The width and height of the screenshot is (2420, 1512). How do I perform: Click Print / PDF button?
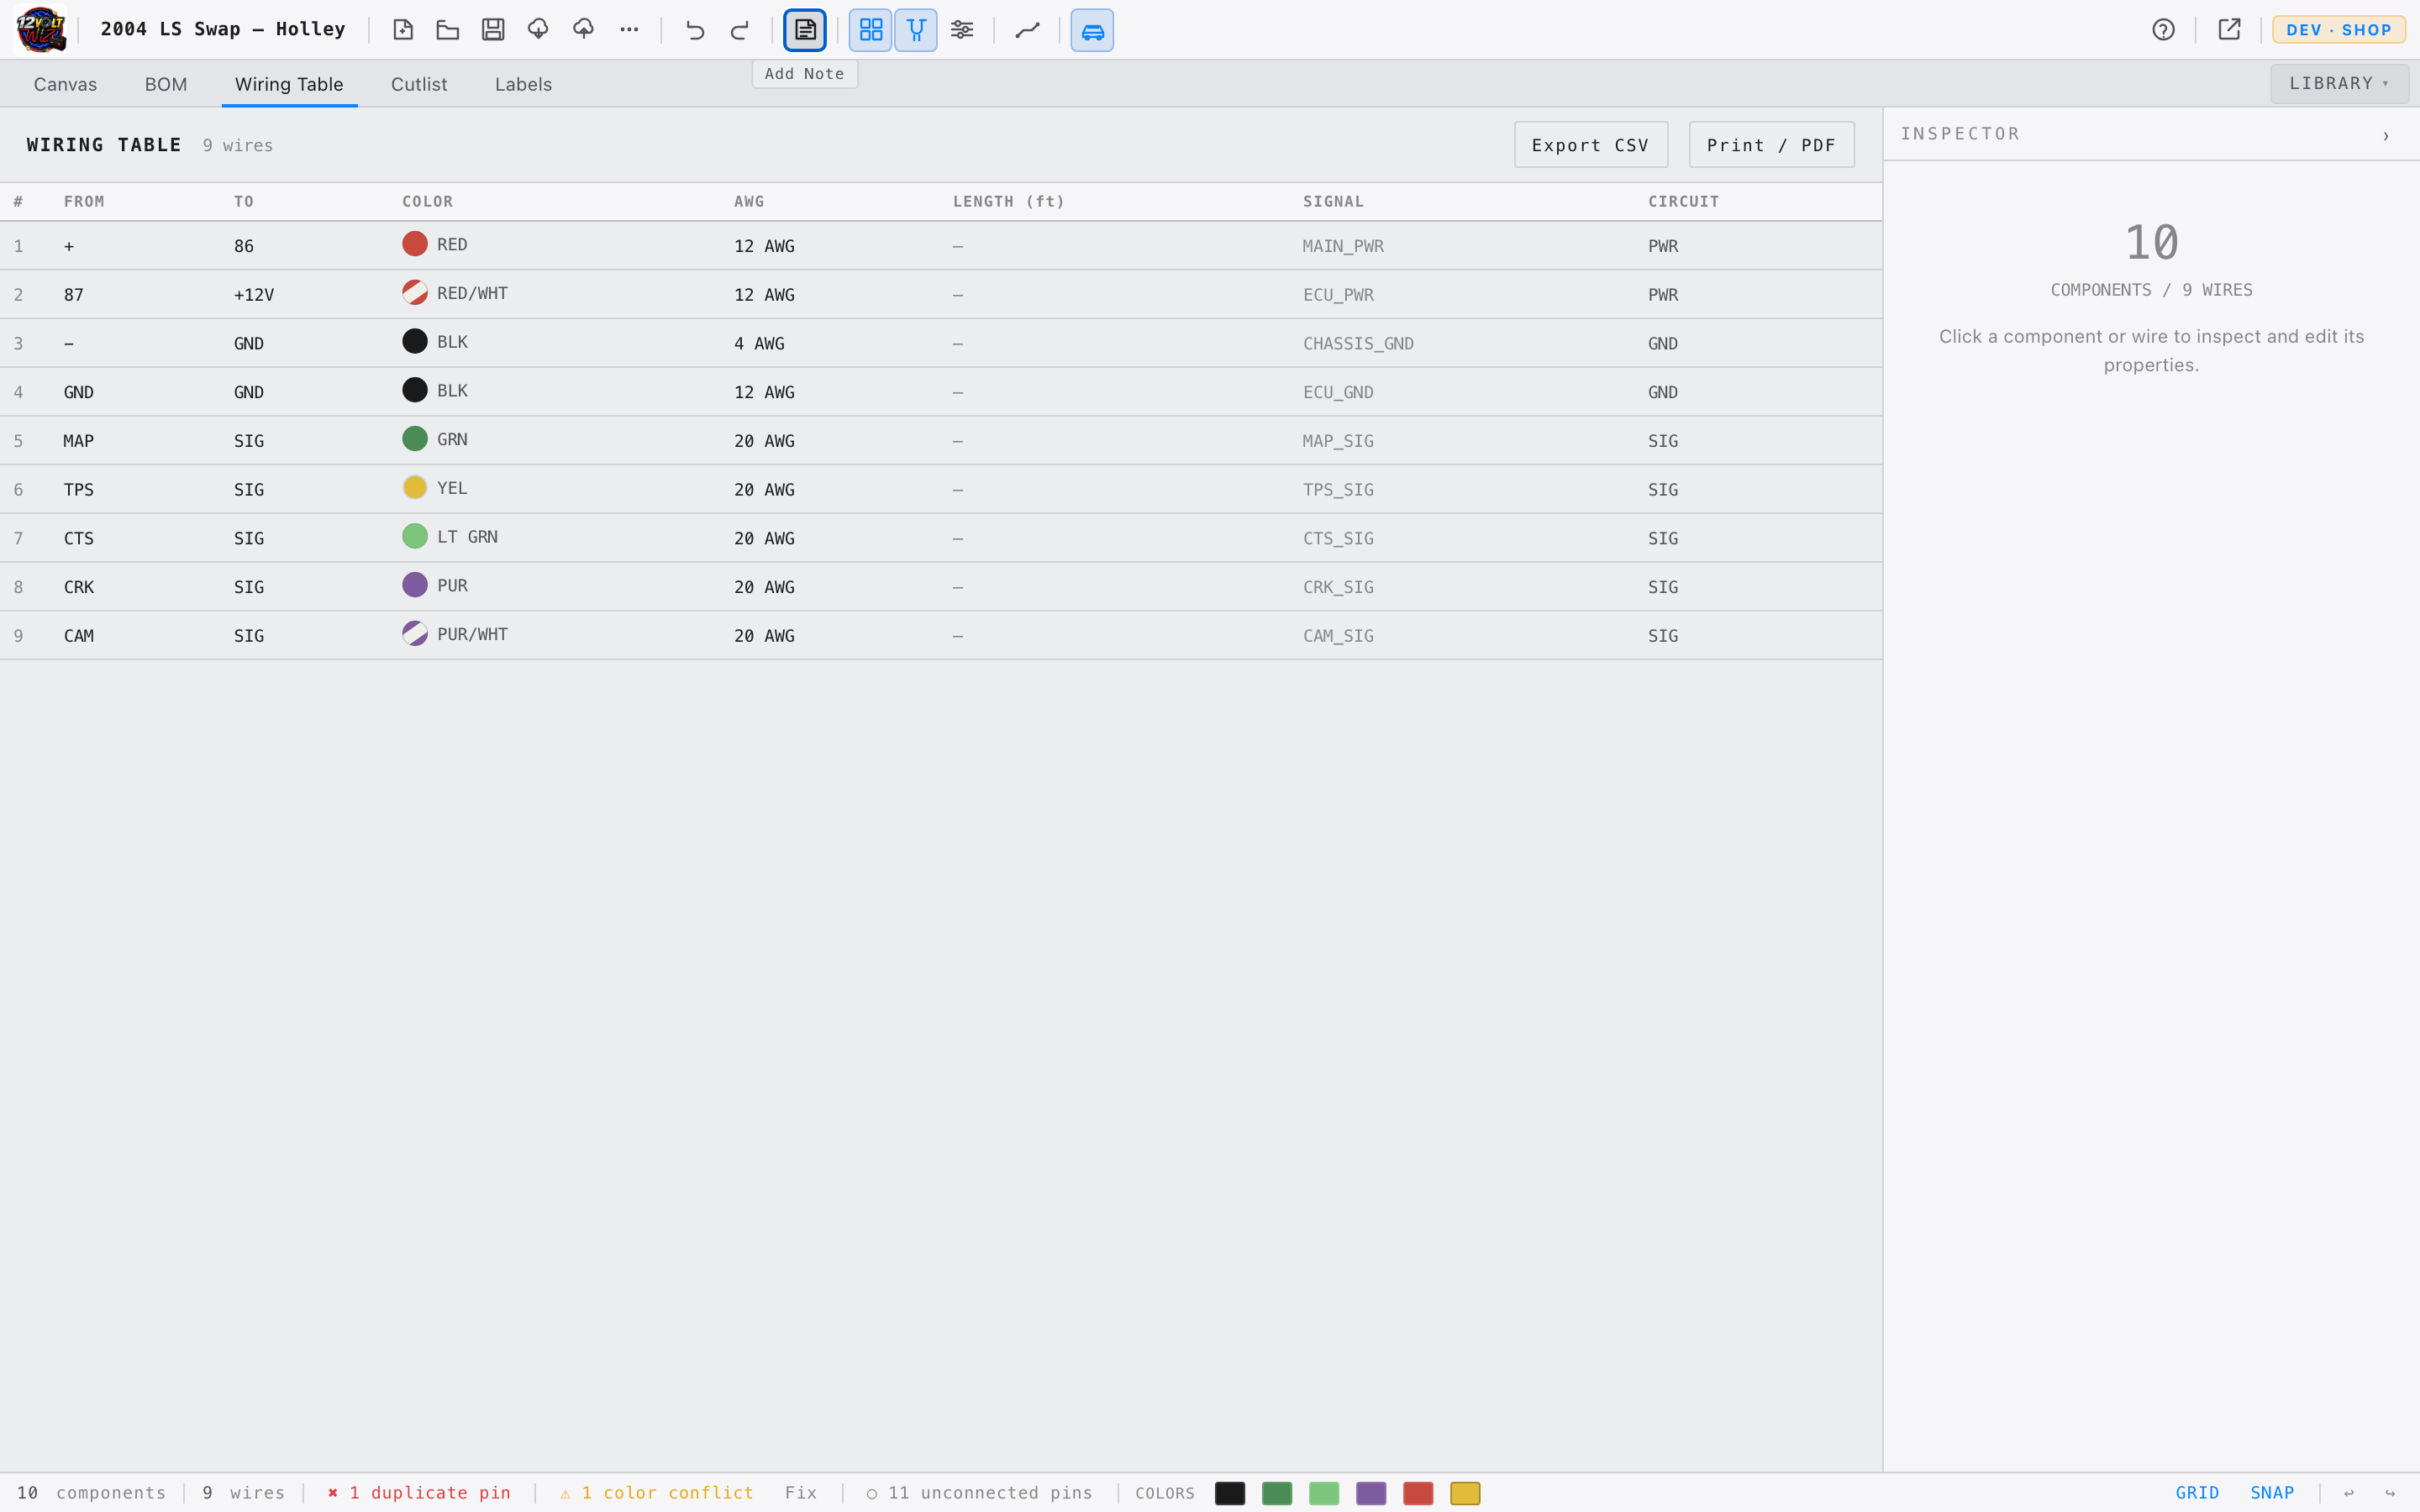coord(1771,145)
